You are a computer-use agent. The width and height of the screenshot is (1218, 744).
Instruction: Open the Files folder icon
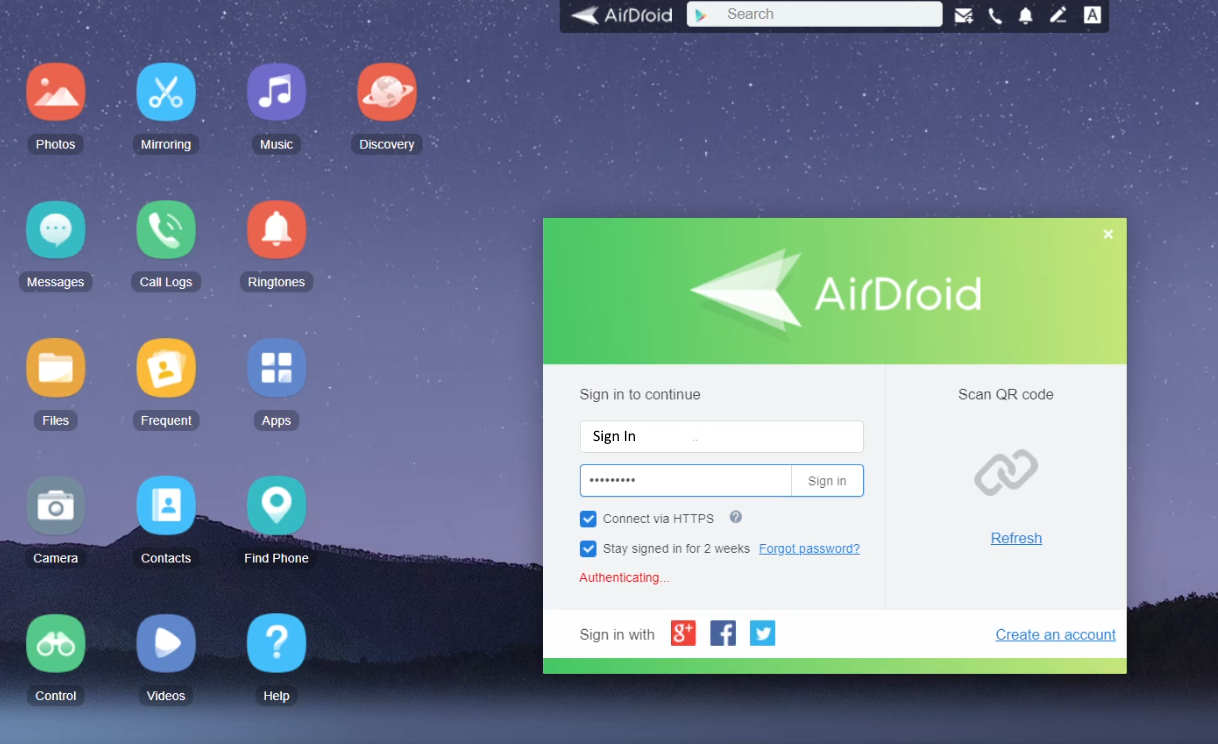56,368
